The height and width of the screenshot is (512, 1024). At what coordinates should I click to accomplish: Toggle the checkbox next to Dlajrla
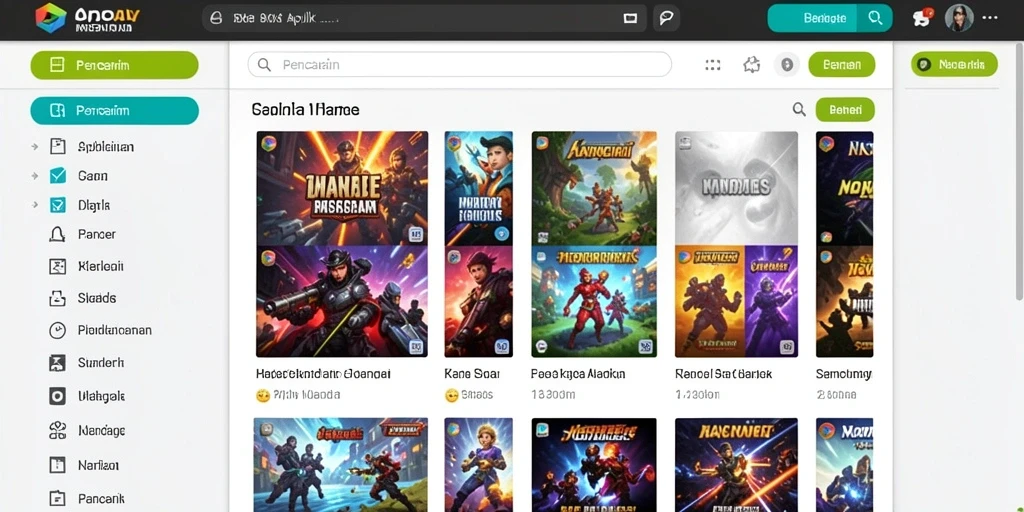pyautogui.click(x=57, y=205)
